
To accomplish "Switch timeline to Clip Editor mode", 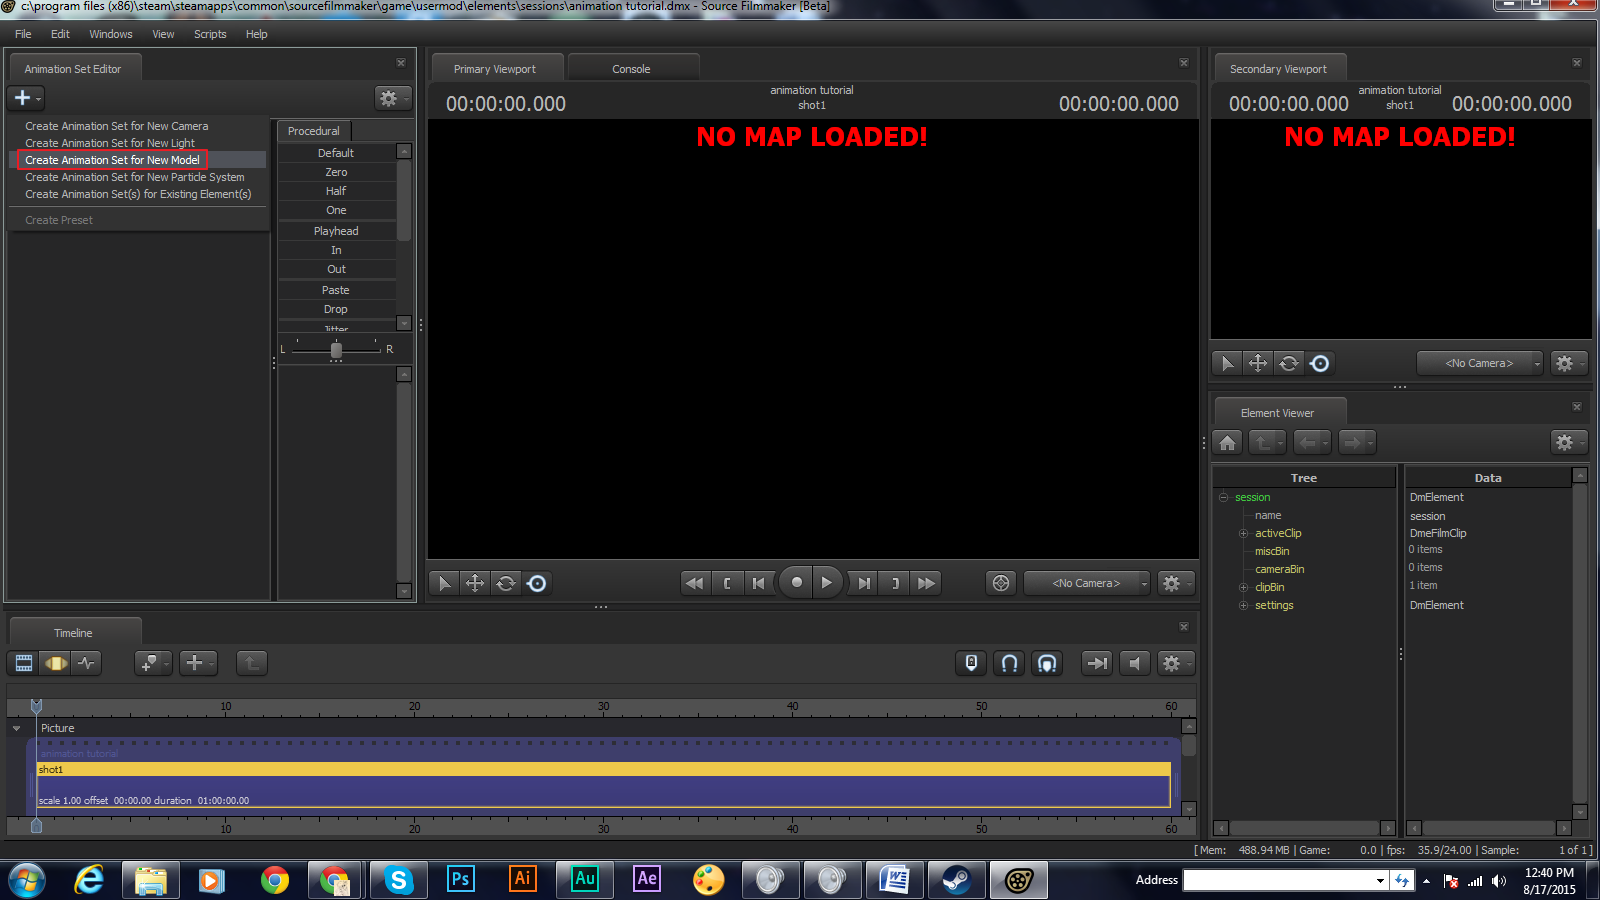I will 24,663.
